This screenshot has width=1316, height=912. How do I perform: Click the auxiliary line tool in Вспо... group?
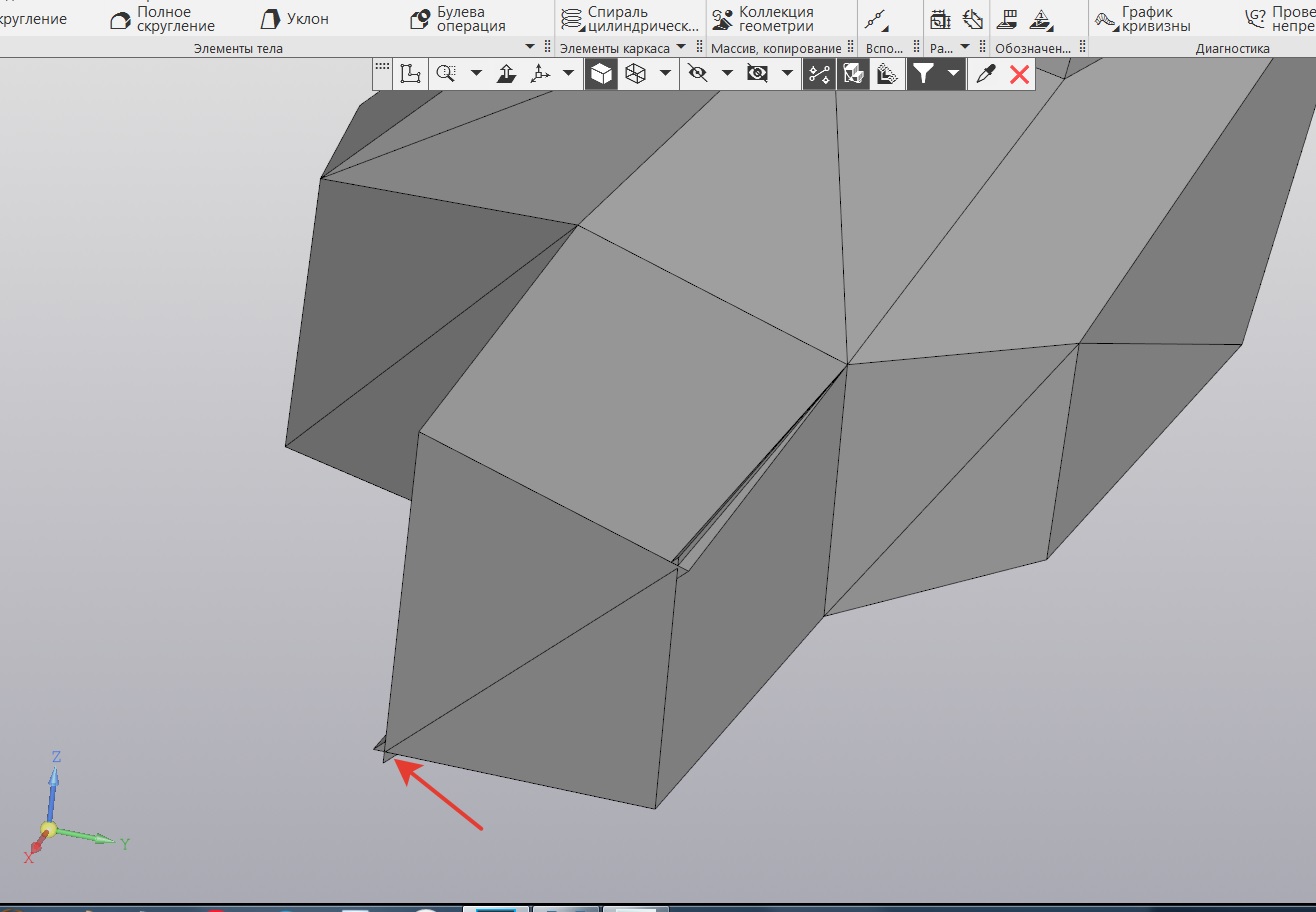pyautogui.click(x=876, y=19)
